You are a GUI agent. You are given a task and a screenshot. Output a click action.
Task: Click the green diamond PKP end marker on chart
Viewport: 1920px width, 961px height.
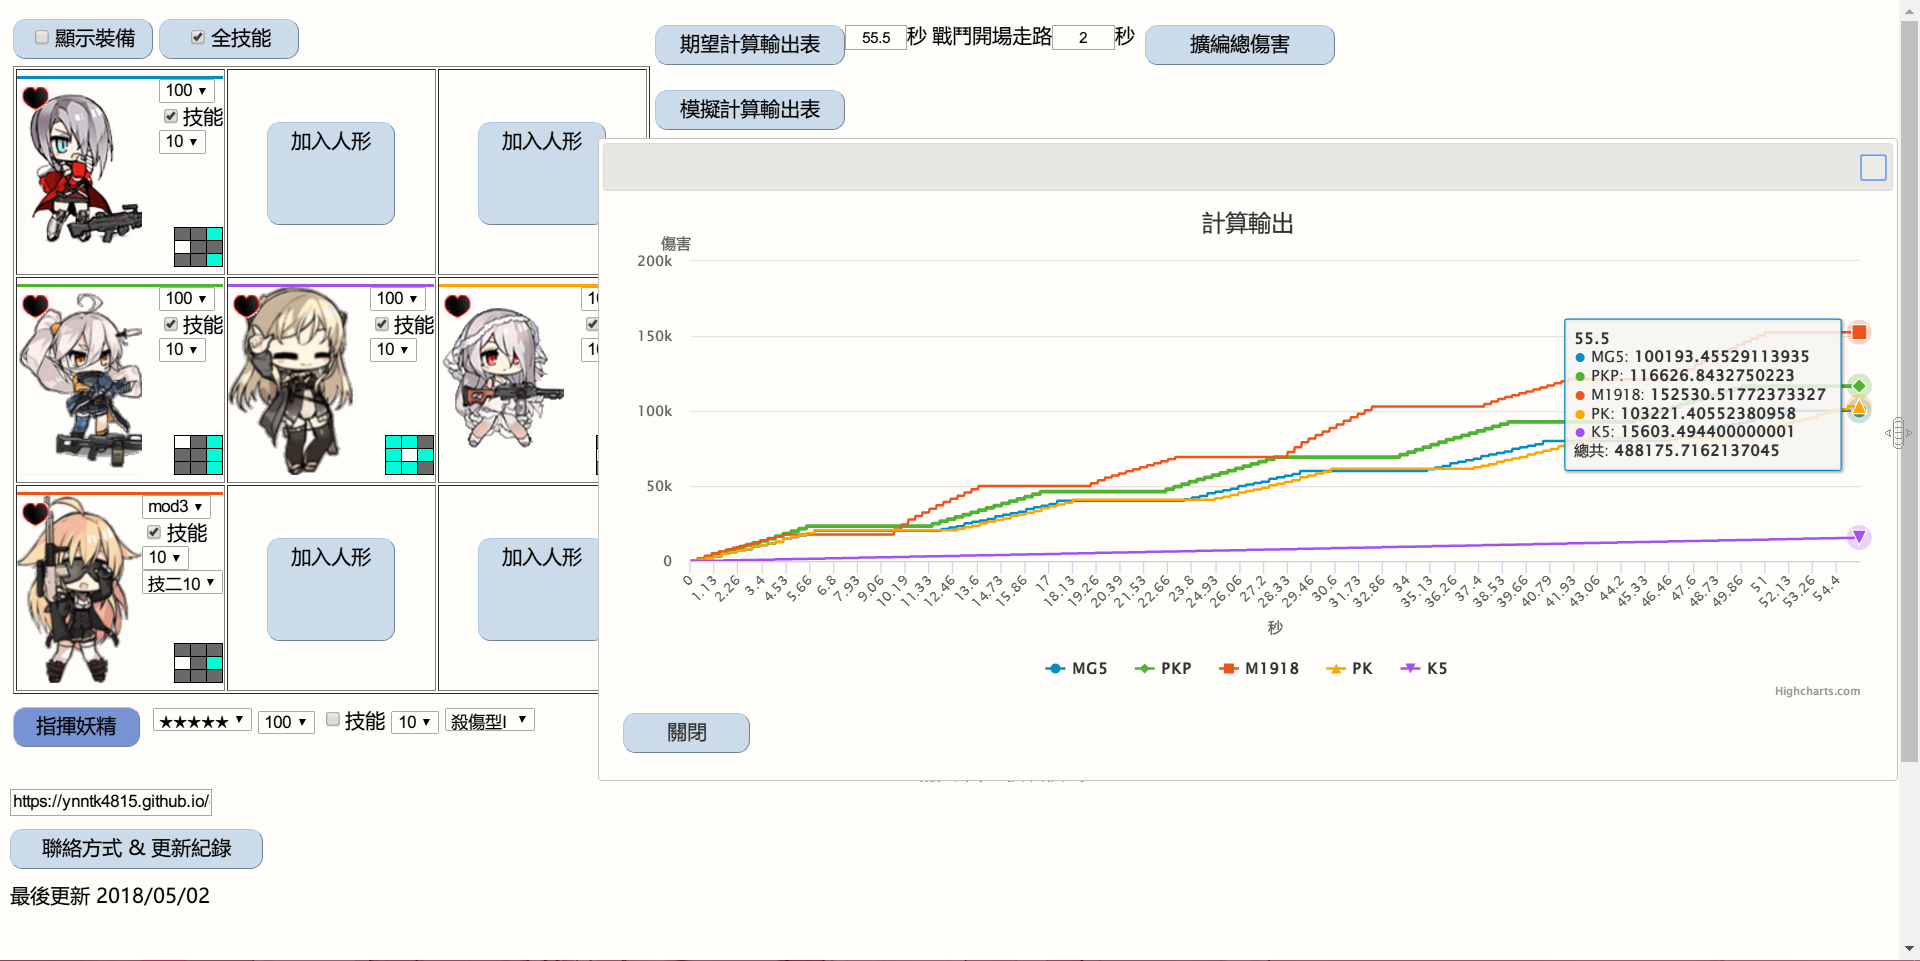click(x=1859, y=386)
